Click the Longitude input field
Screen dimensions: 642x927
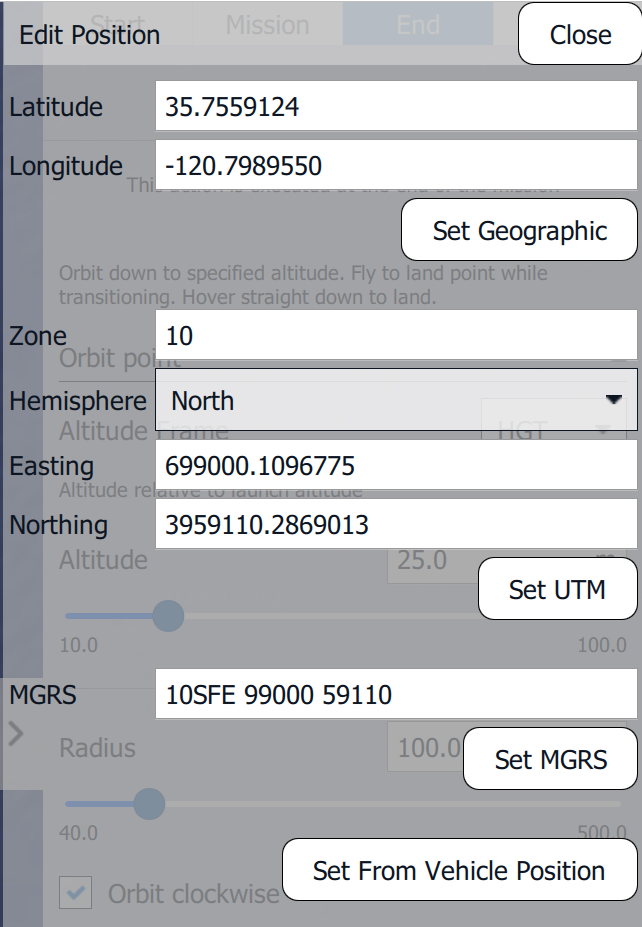(396, 165)
